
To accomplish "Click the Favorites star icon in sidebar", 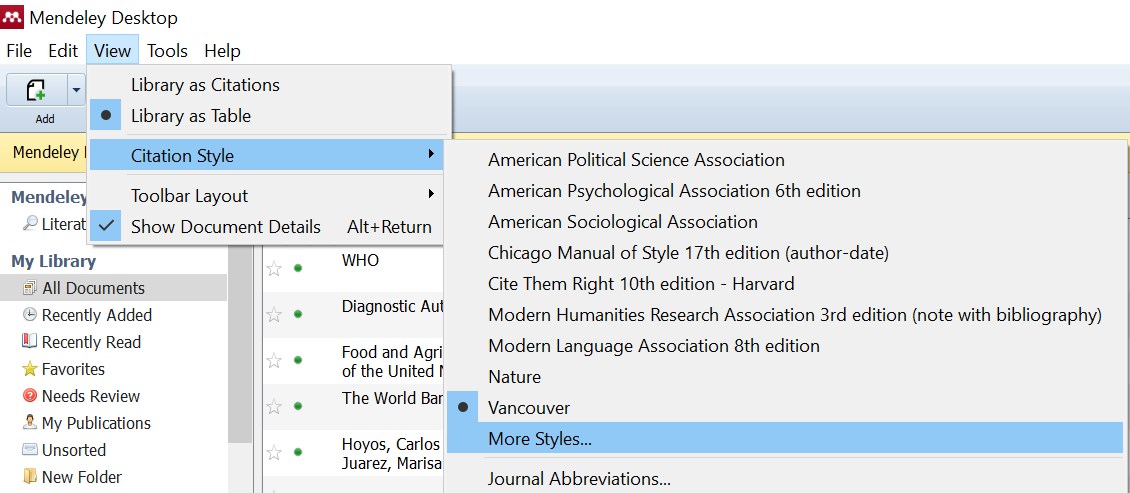I will click(x=30, y=369).
